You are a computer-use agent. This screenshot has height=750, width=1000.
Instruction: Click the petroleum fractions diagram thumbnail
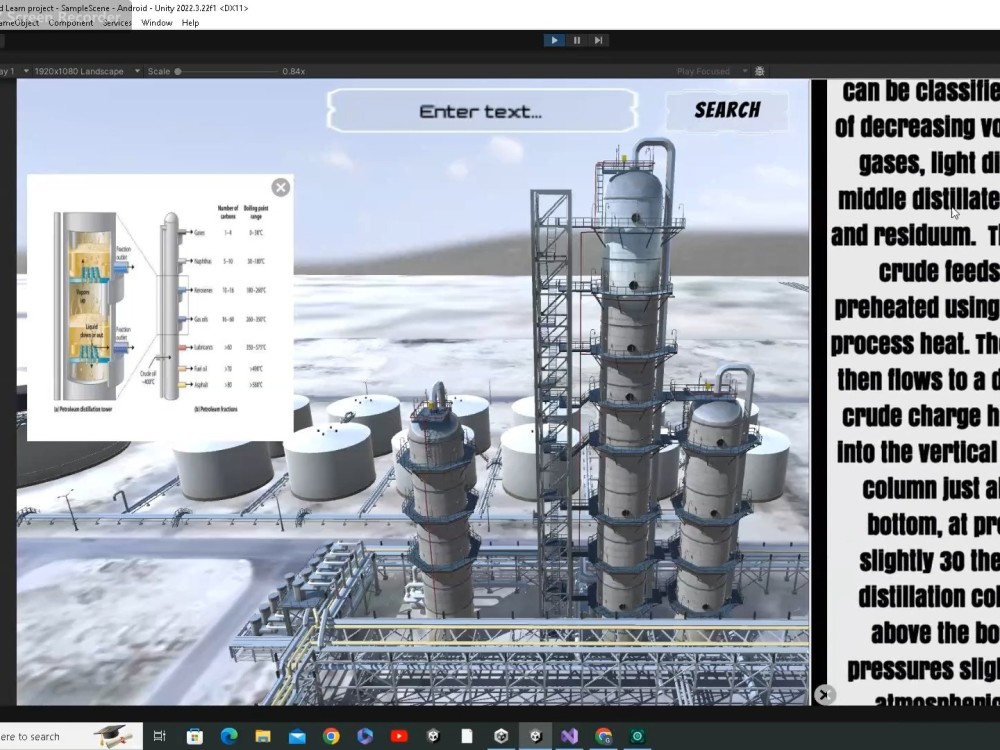point(160,305)
